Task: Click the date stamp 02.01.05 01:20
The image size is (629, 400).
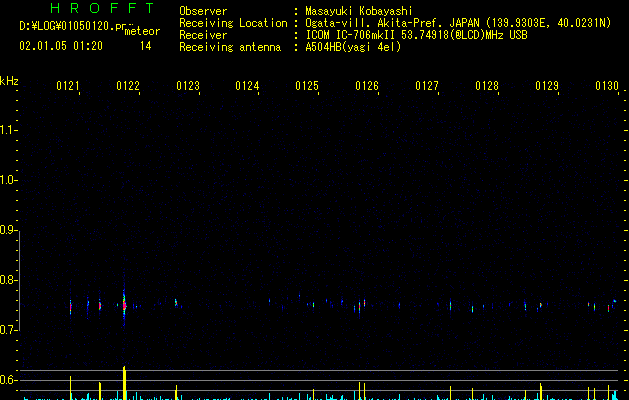Action: pos(61,46)
